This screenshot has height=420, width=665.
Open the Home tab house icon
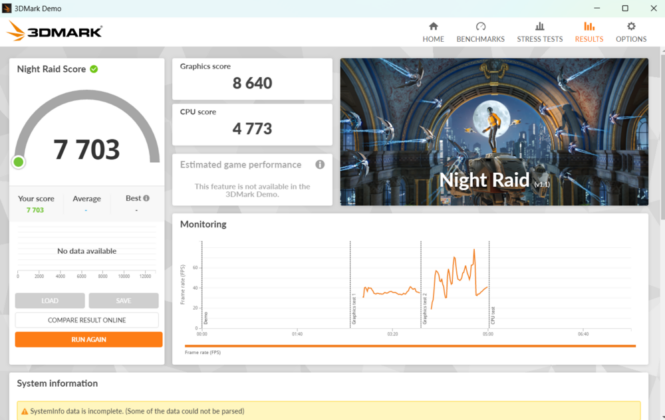(x=433, y=26)
